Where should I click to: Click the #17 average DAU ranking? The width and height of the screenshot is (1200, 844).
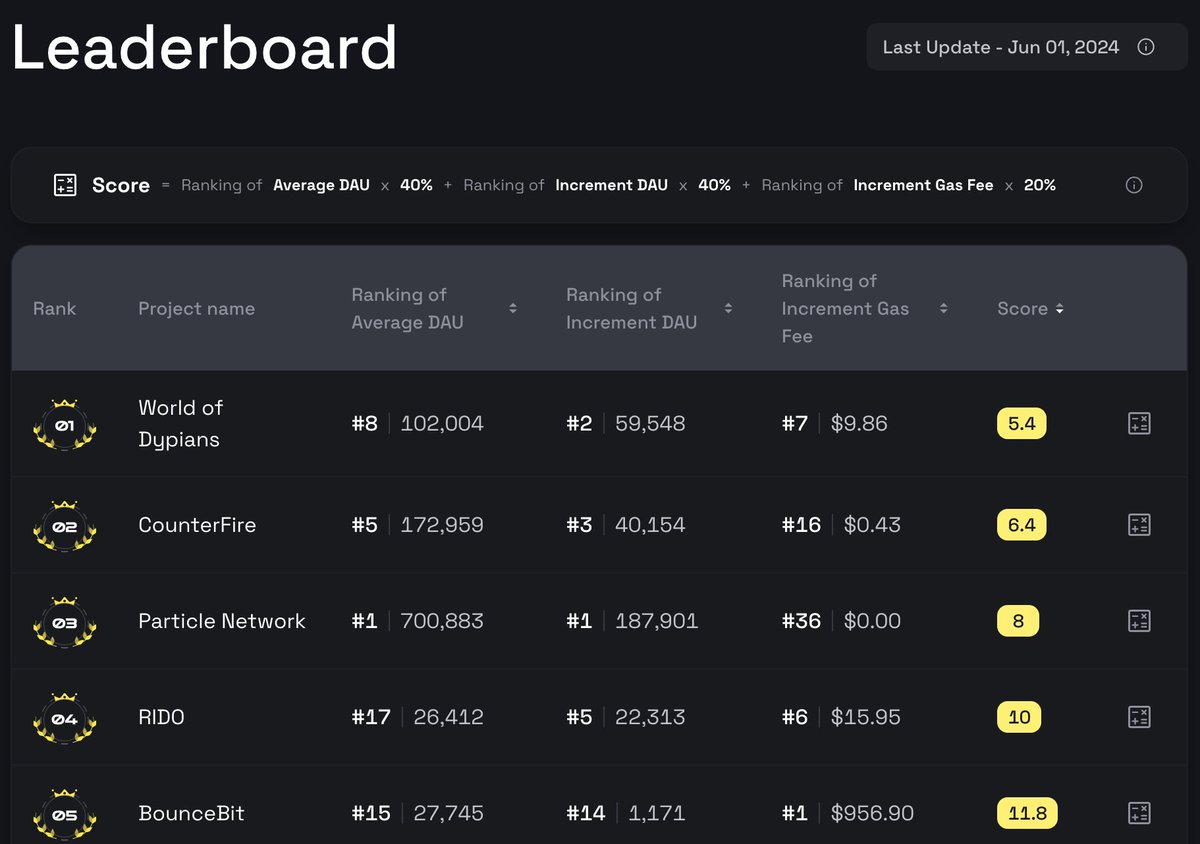371,717
